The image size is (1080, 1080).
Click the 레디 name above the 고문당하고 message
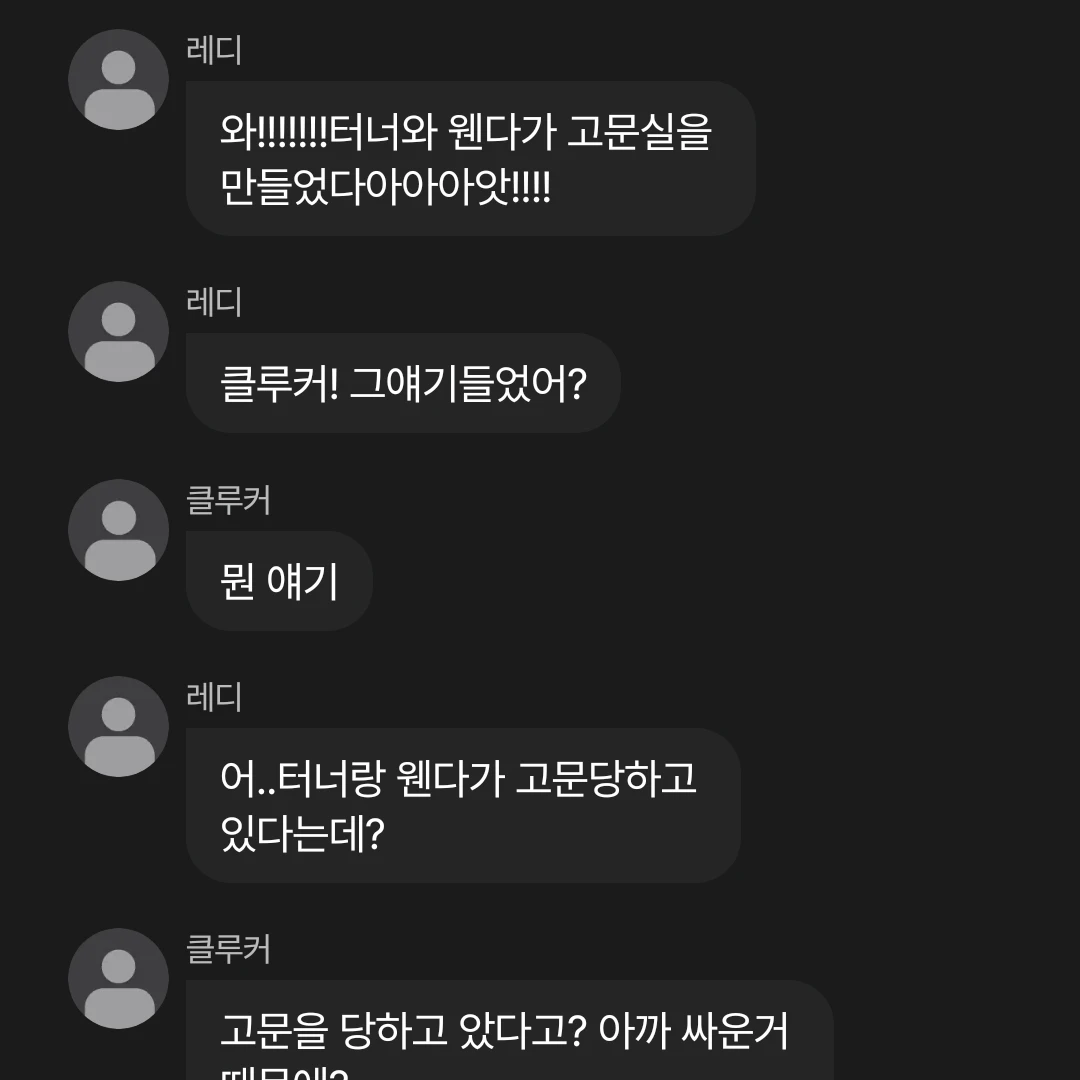(x=214, y=697)
